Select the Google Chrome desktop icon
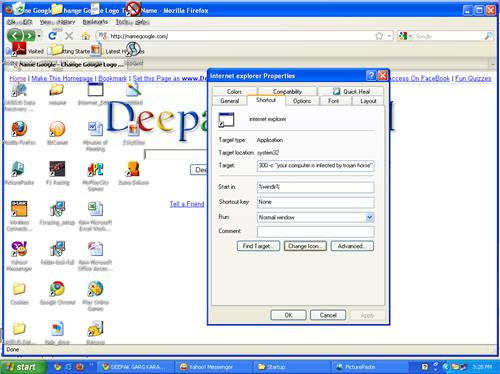The height and width of the screenshot is (374, 500). click(x=57, y=293)
